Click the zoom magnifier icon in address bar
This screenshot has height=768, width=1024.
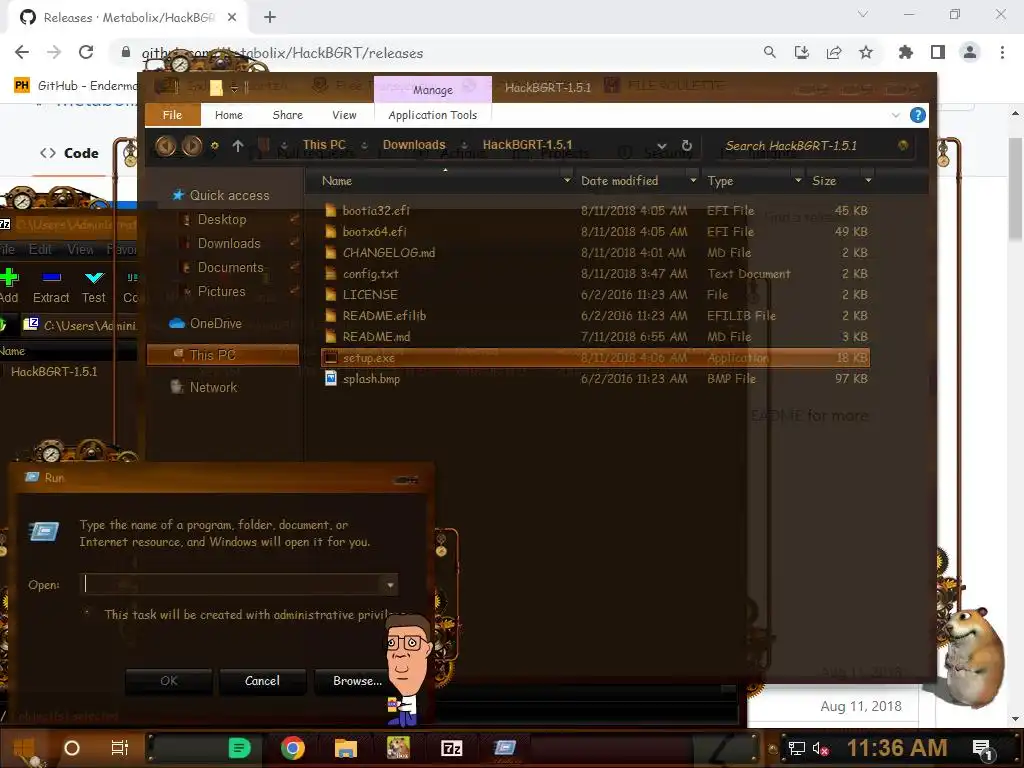pos(770,52)
